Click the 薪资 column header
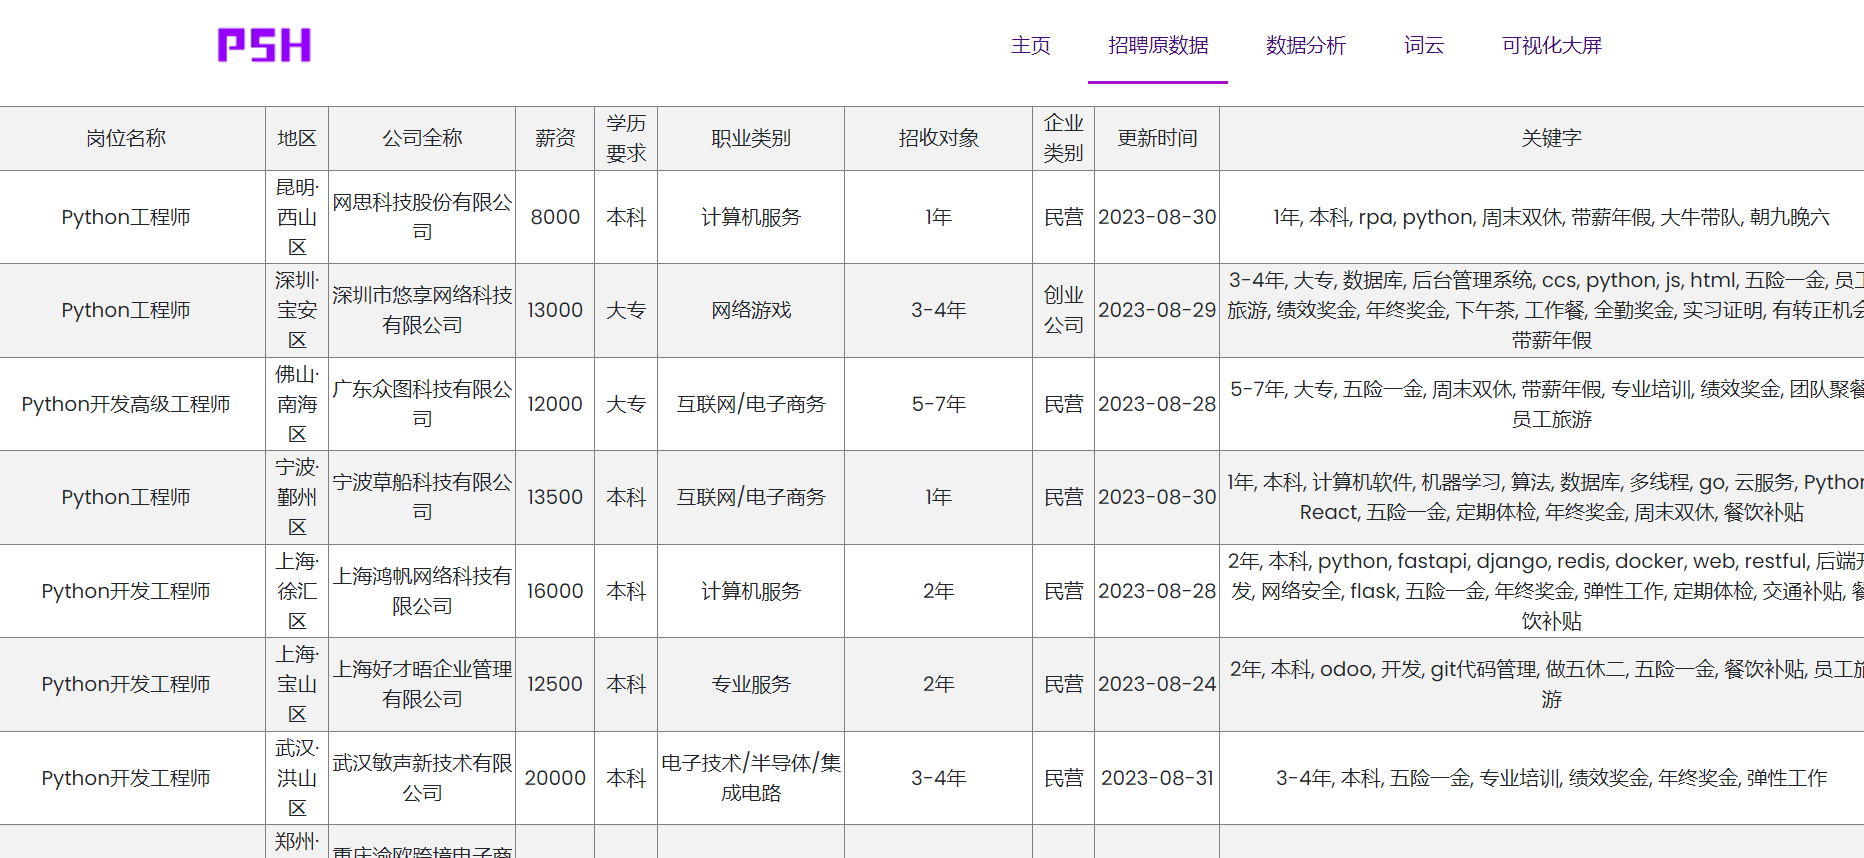Image resolution: width=1864 pixels, height=858 pixels. coord(555,138)
